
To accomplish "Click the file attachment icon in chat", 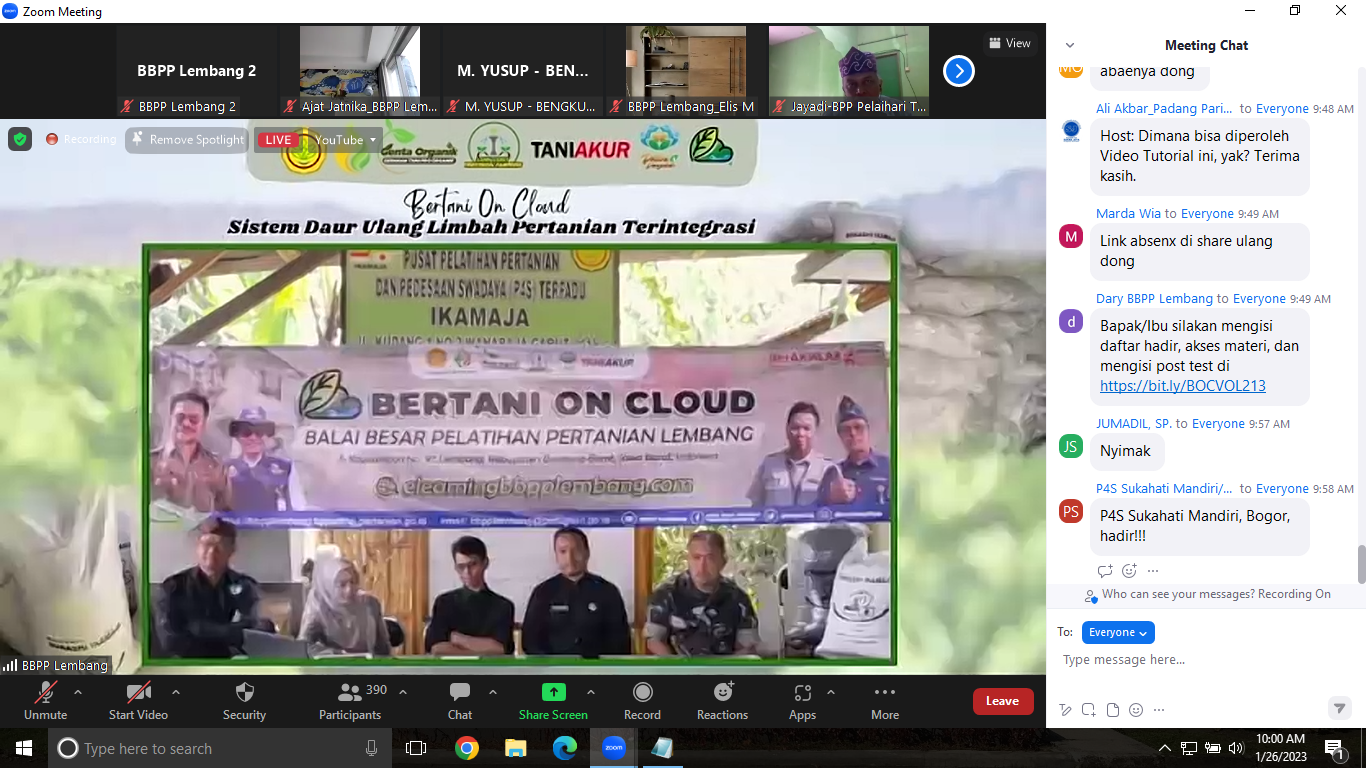I will 1112,710.
